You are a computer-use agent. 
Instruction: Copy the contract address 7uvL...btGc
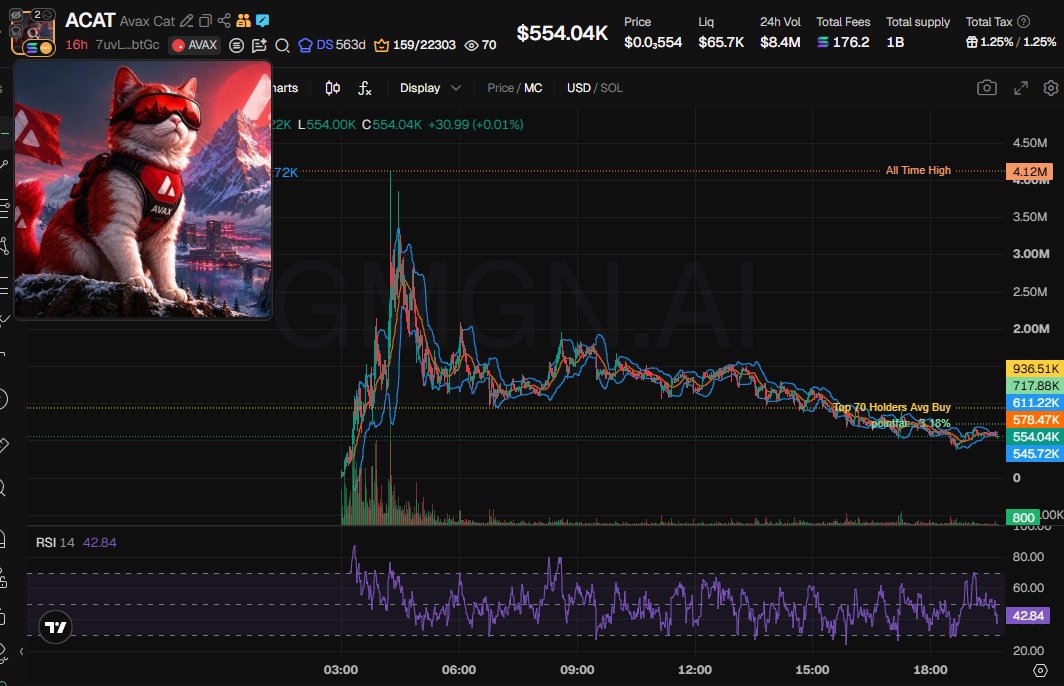click(128, 45)
